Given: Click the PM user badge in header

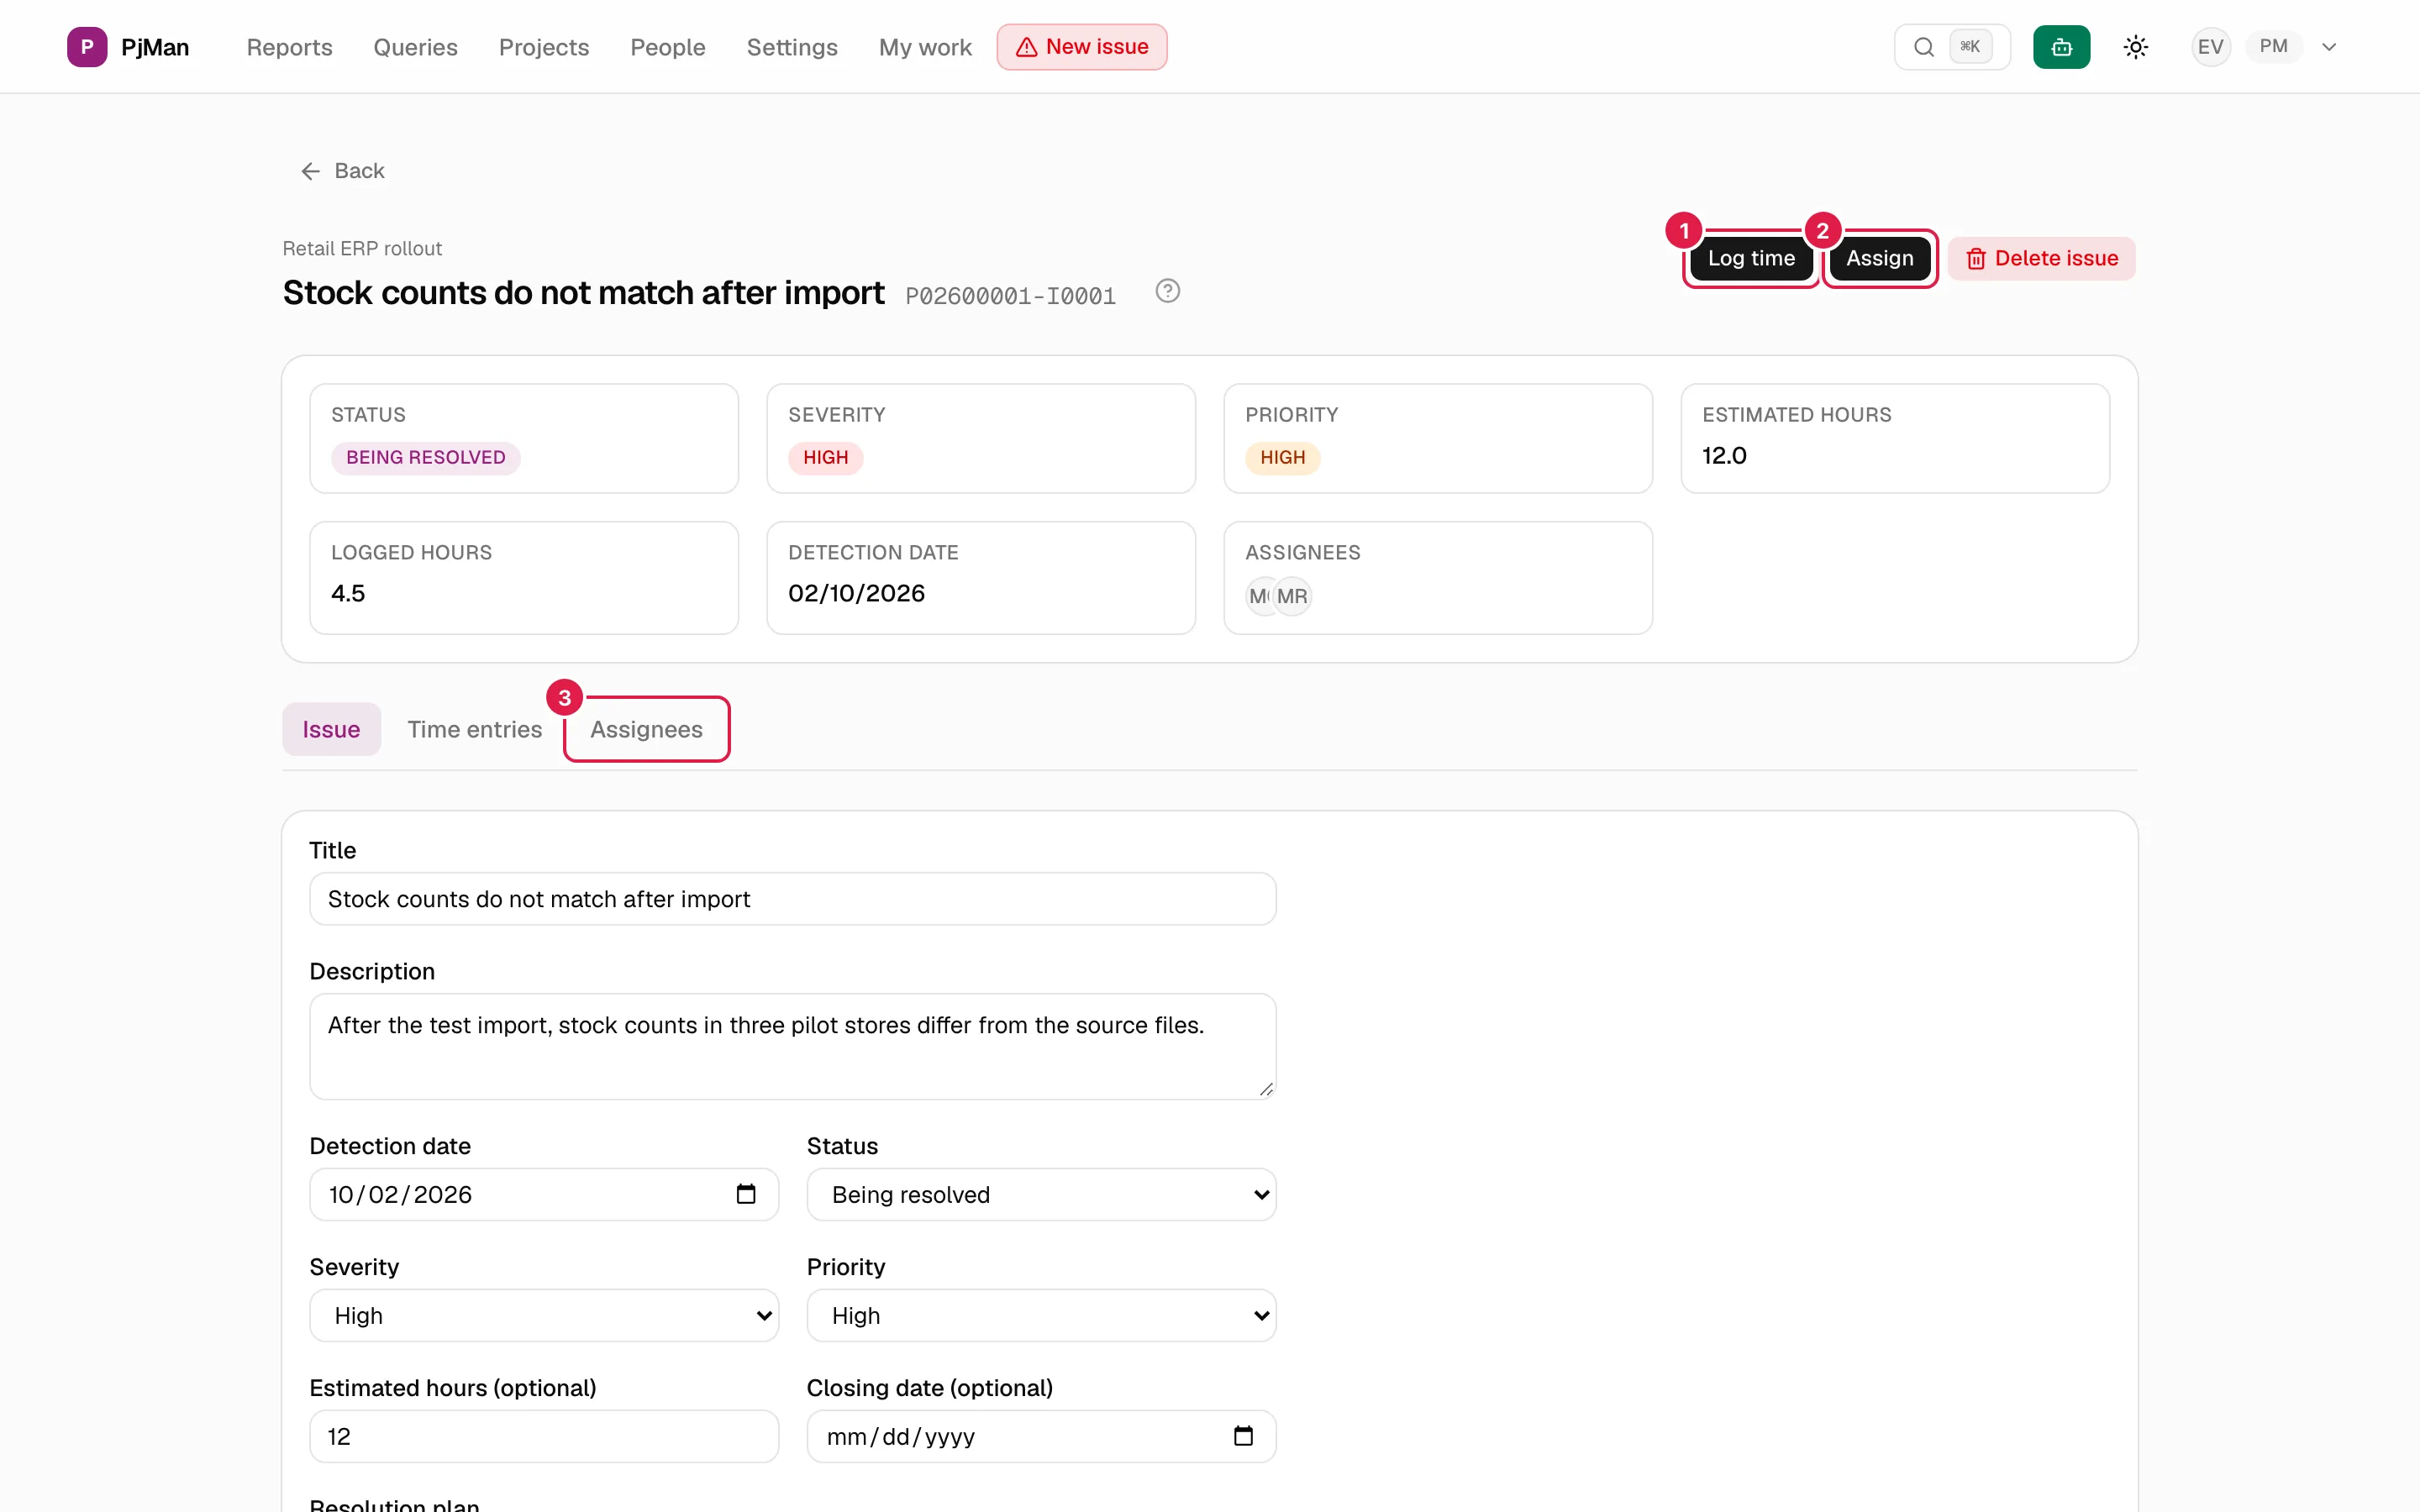Looking at the screenshot, I should 2272,47.
